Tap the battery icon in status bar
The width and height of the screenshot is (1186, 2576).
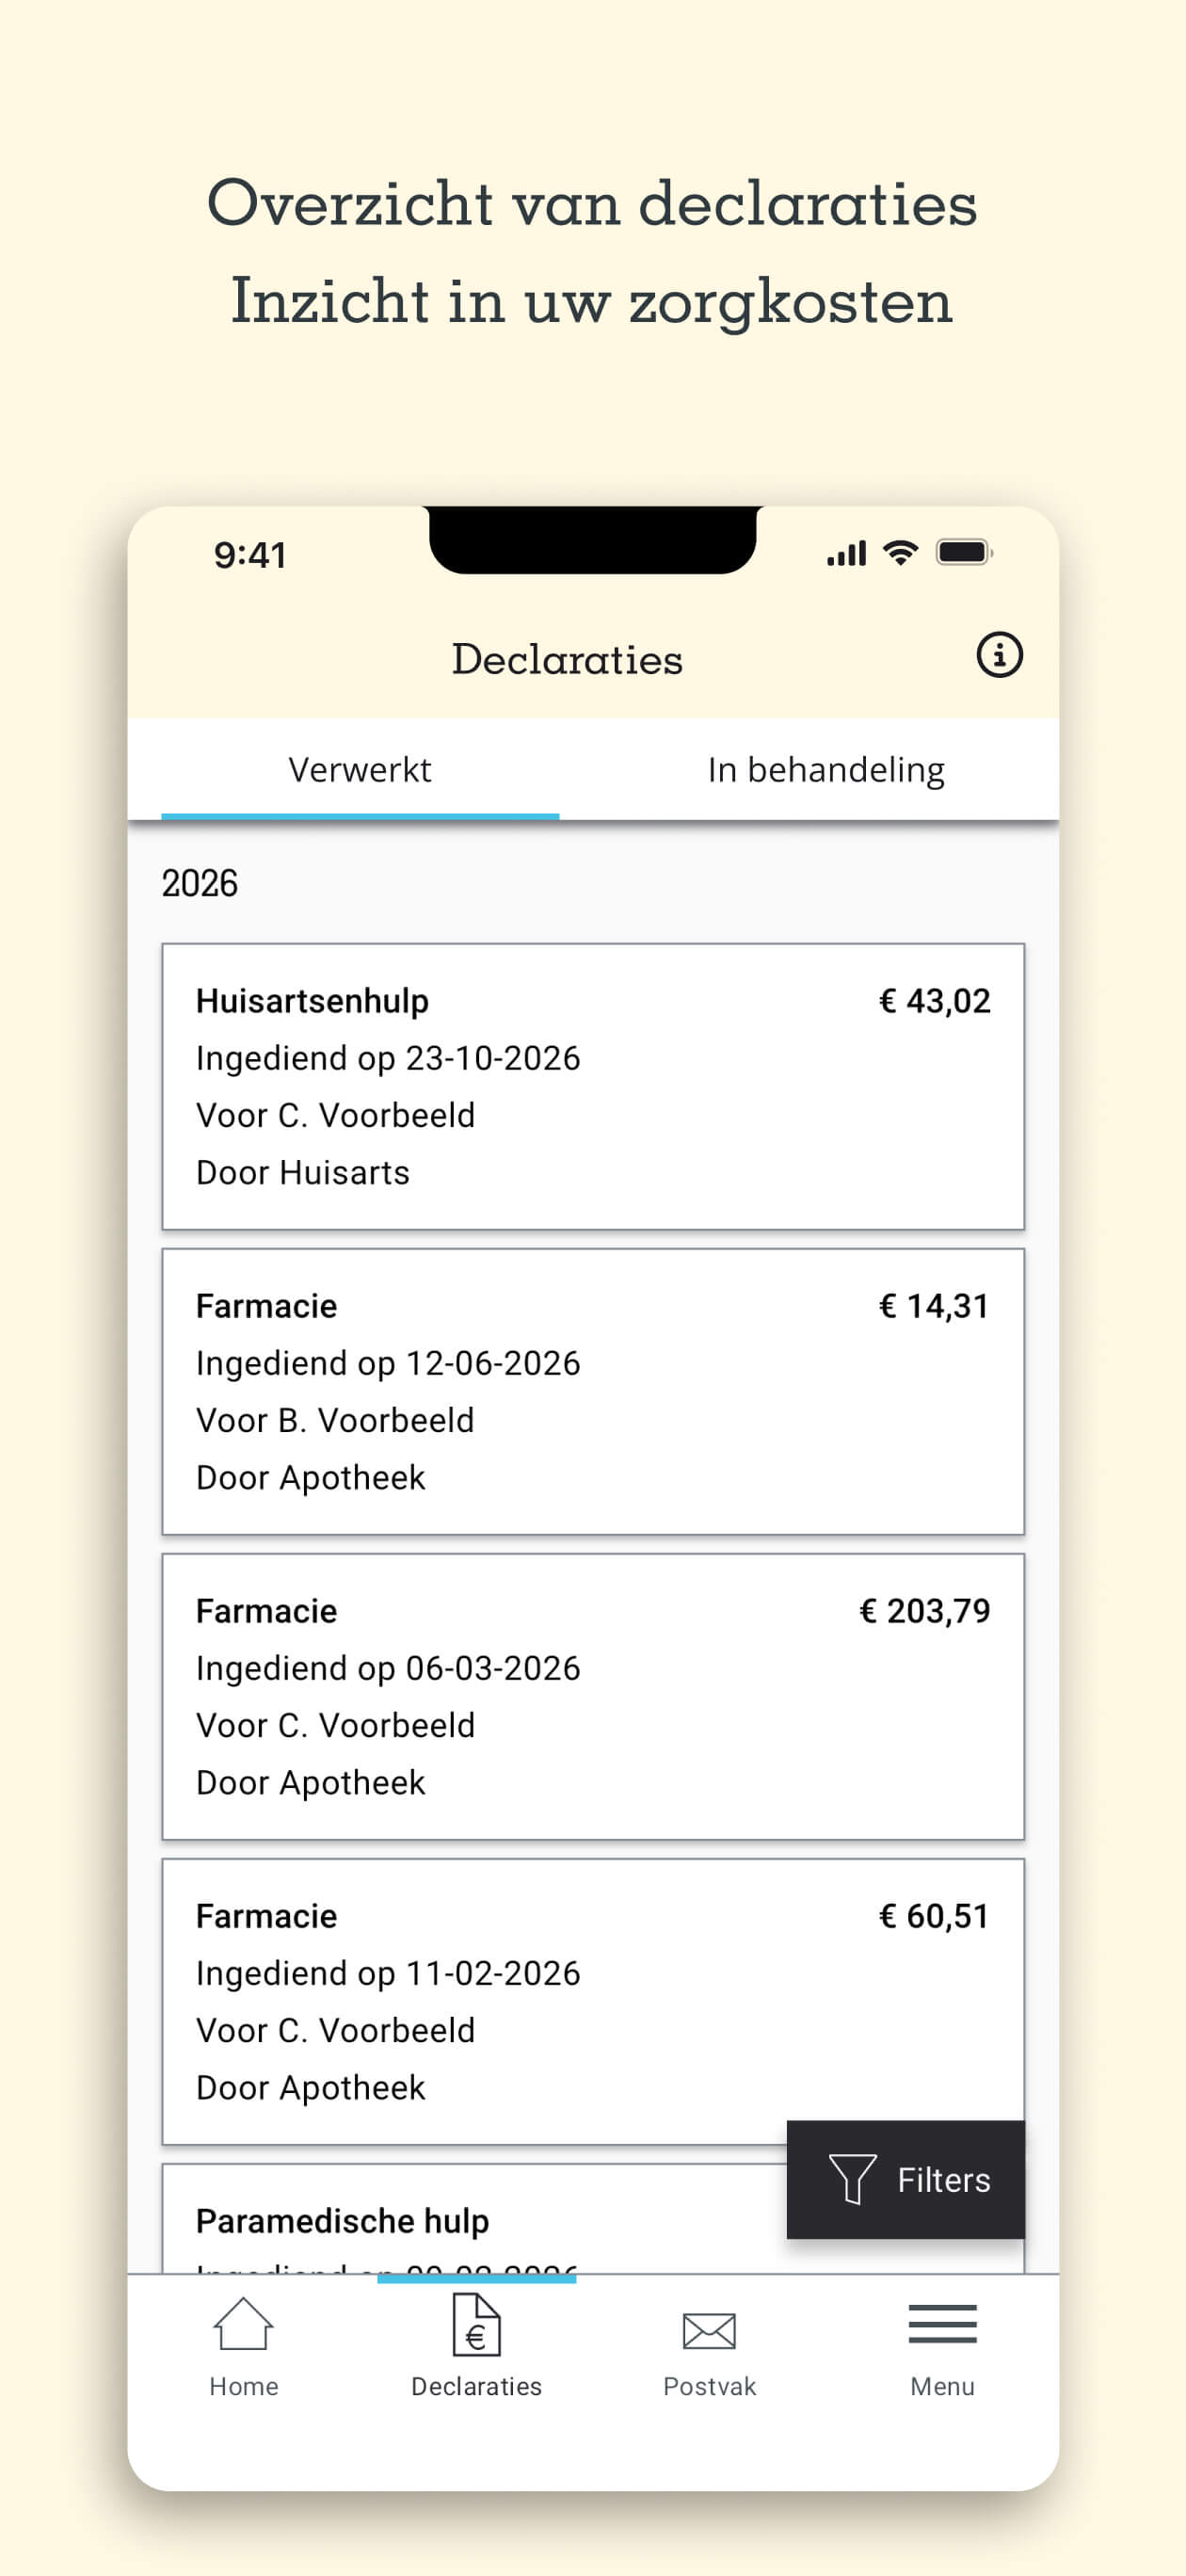tap(964, 552)
